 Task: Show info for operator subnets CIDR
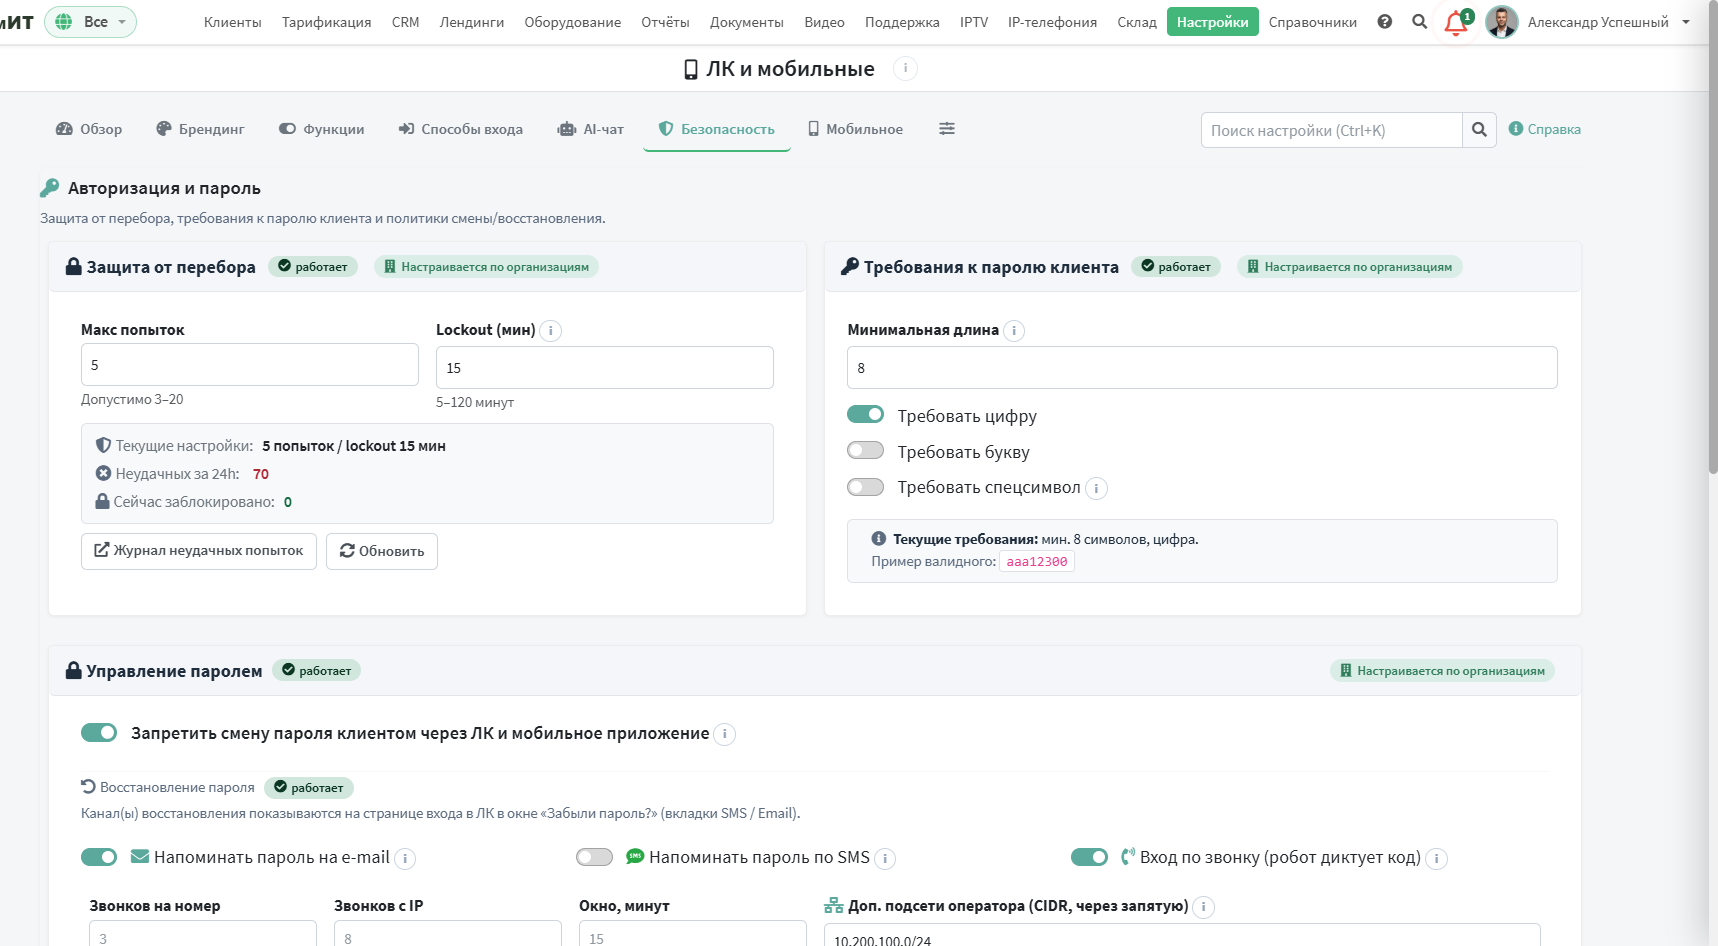(x=1204, y=907)
